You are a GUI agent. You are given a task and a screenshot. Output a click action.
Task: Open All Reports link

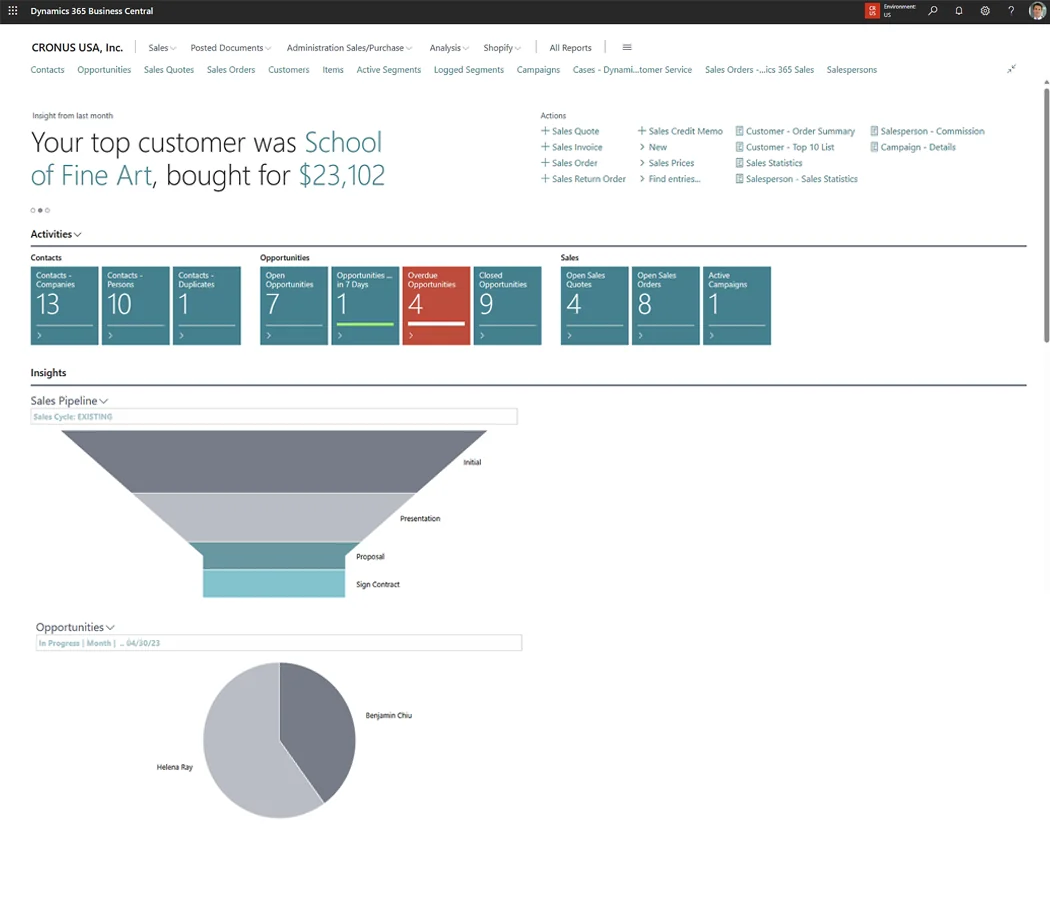point(571,48)
